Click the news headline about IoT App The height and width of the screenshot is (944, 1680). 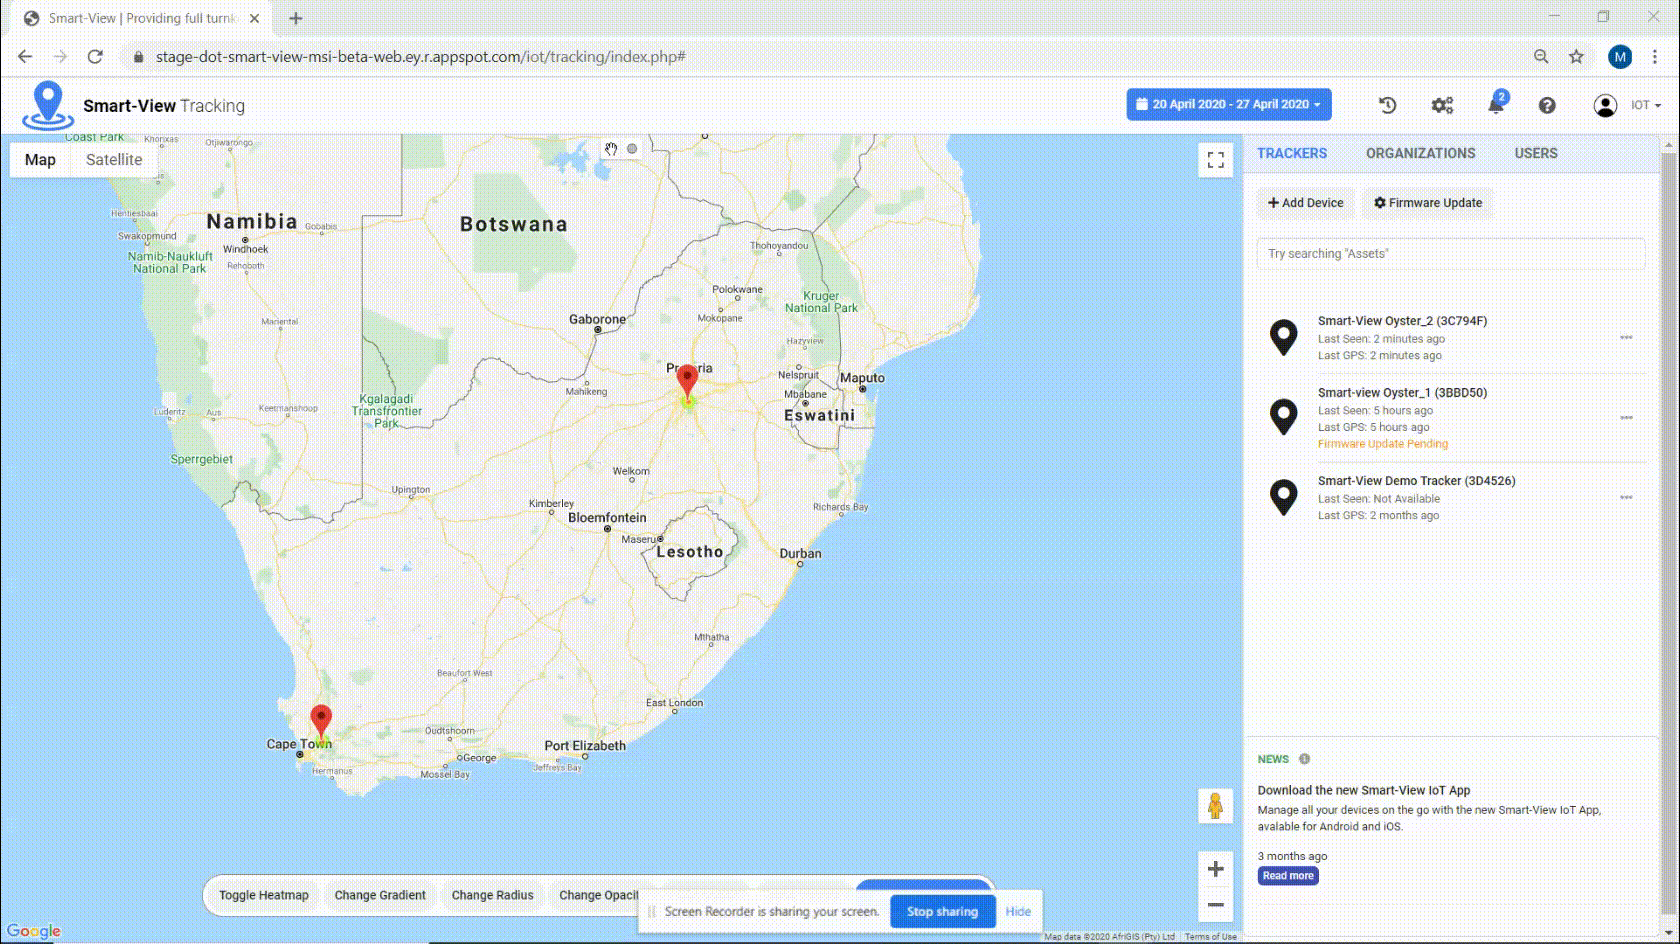pos(1363,790)
